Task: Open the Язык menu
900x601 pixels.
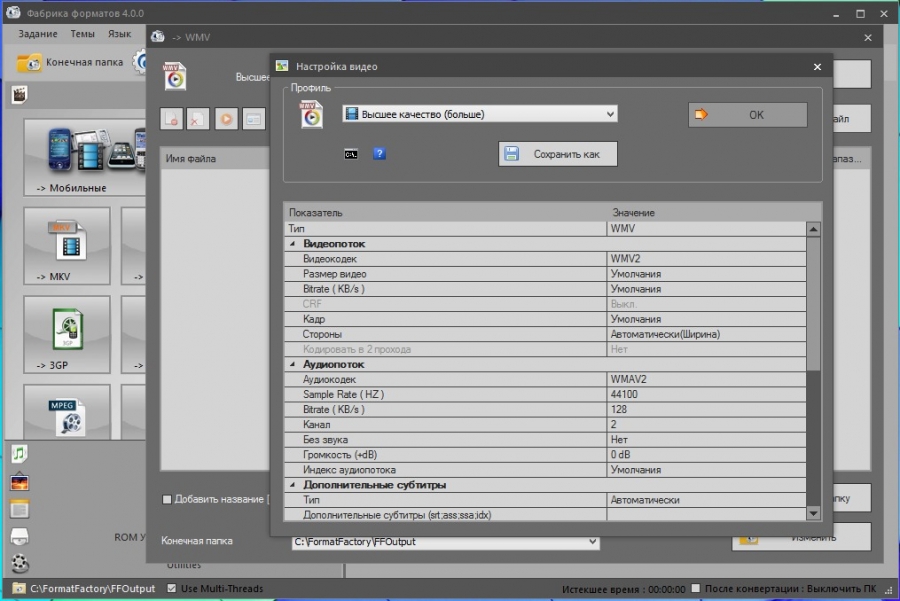Action: coord(119,34)
